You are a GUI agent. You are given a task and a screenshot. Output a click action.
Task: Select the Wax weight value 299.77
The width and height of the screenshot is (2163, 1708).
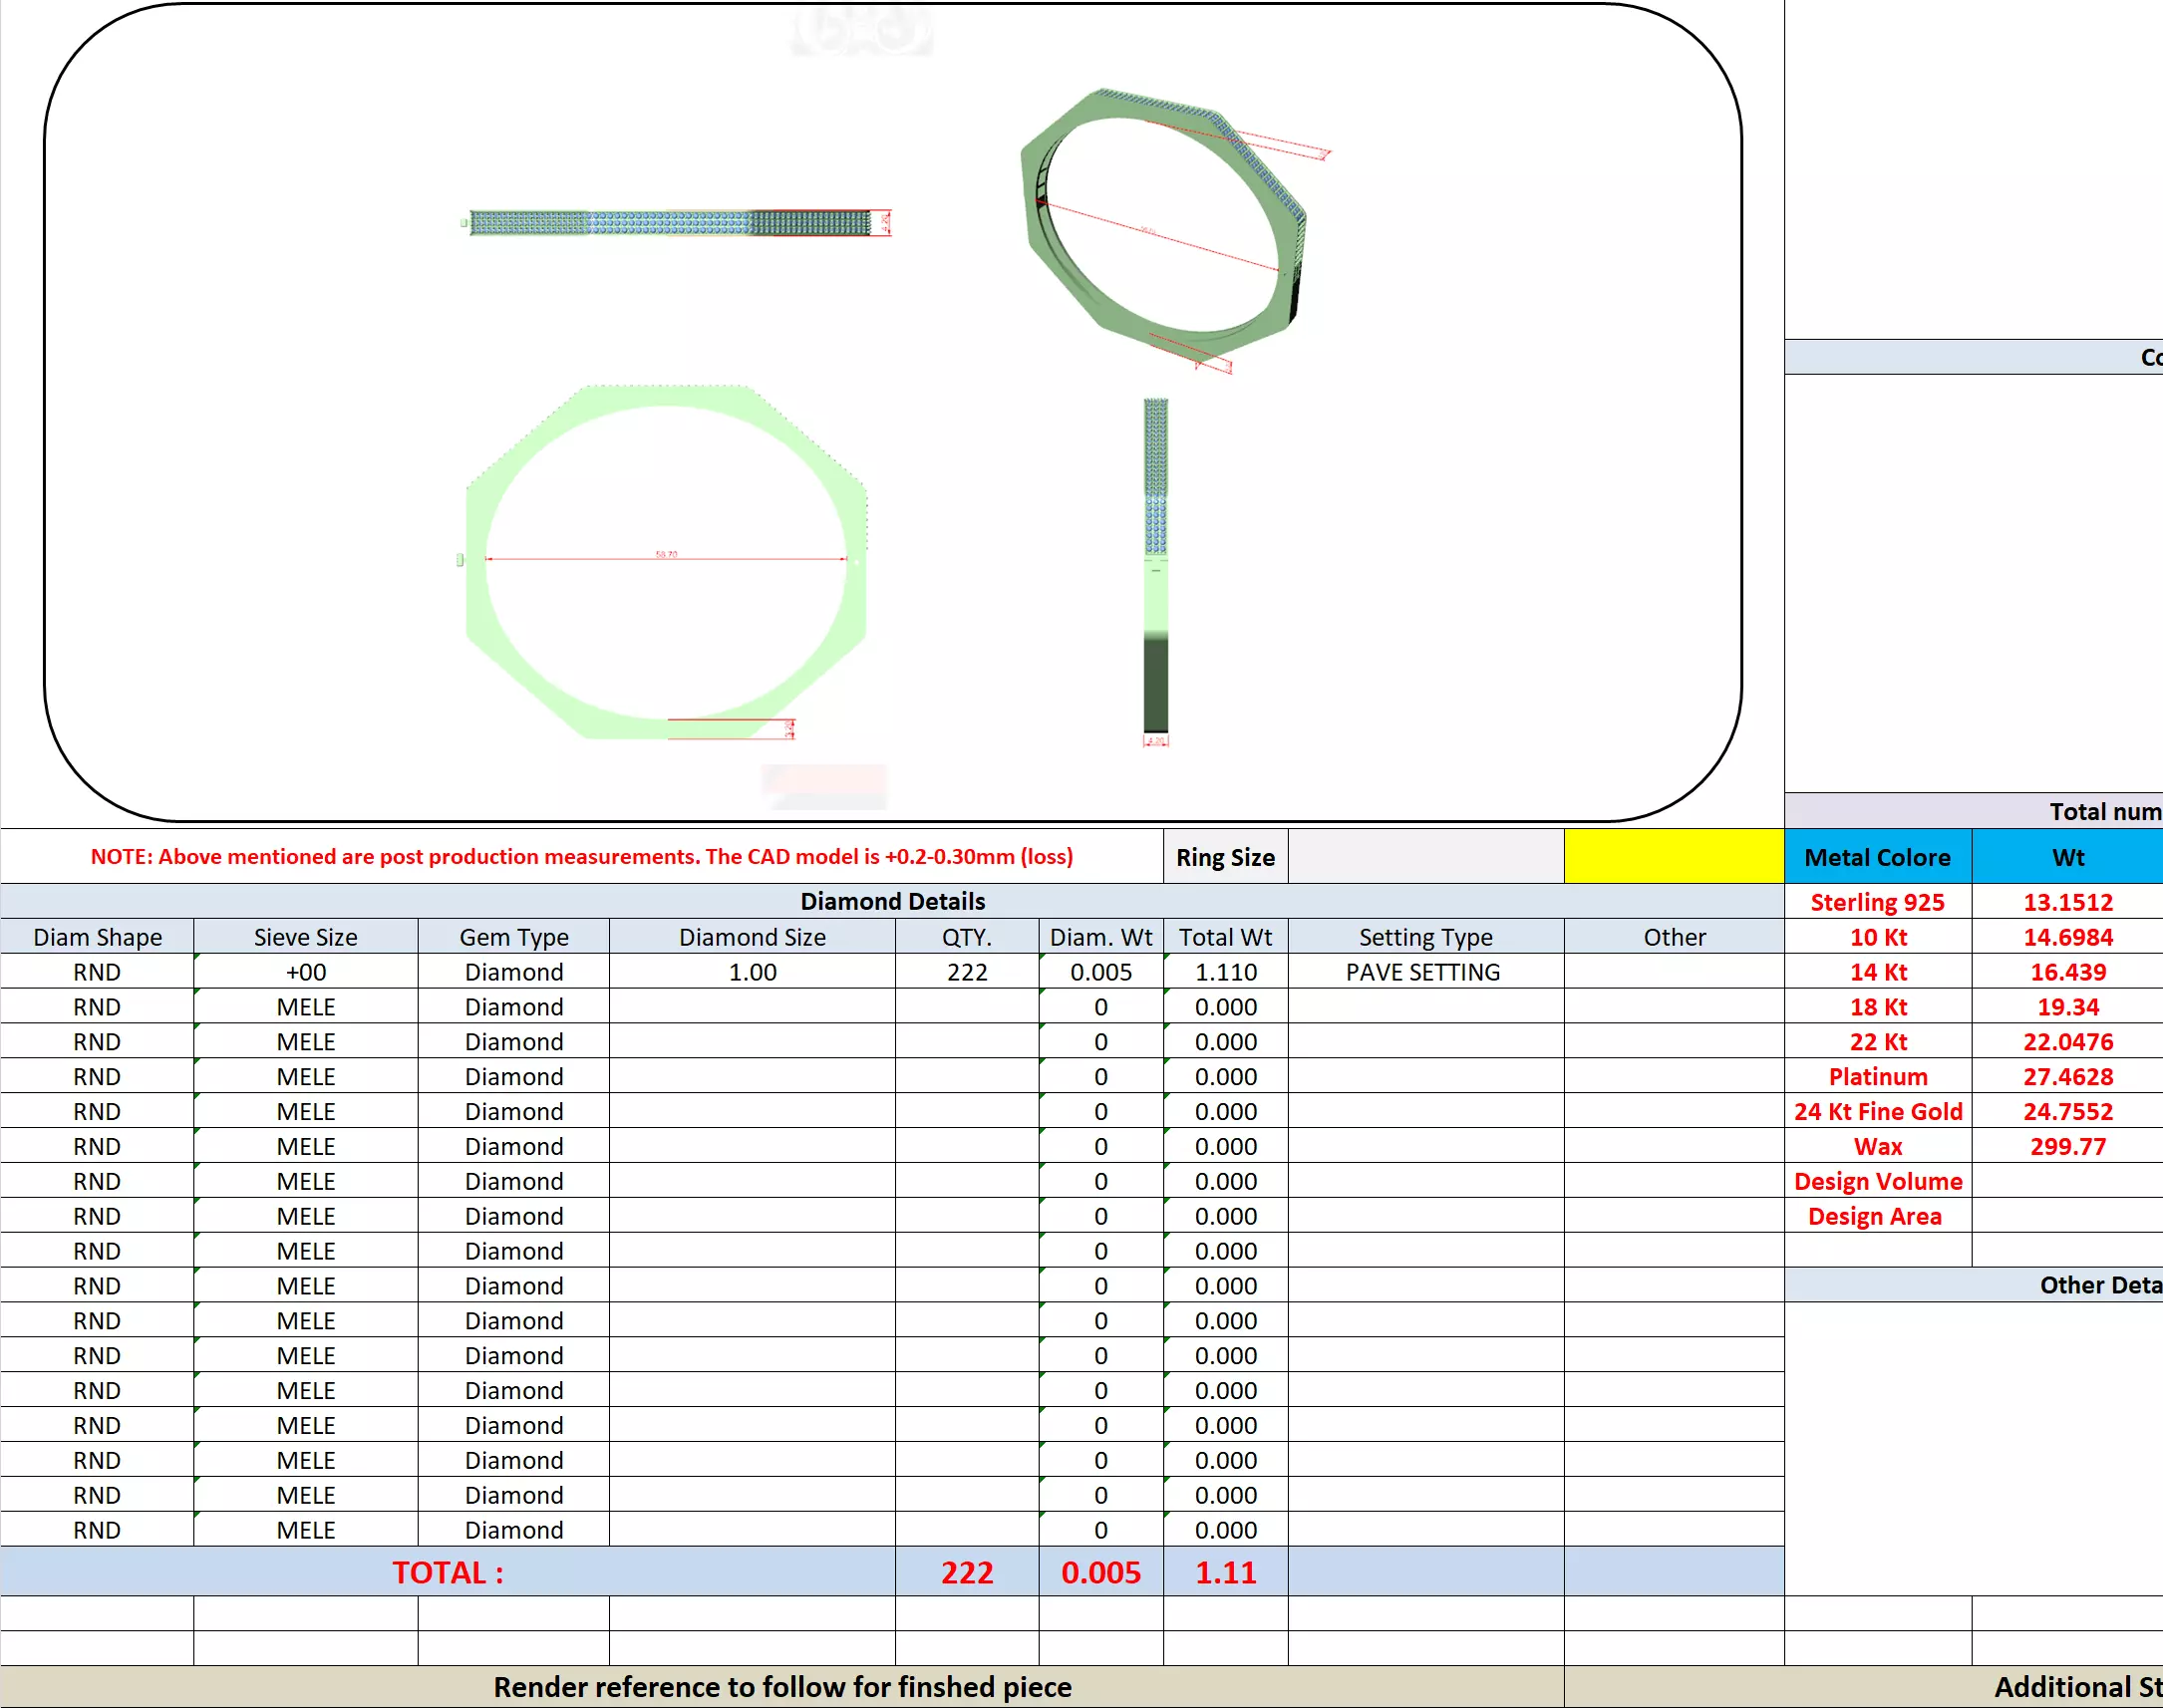click(2067, 1147)
